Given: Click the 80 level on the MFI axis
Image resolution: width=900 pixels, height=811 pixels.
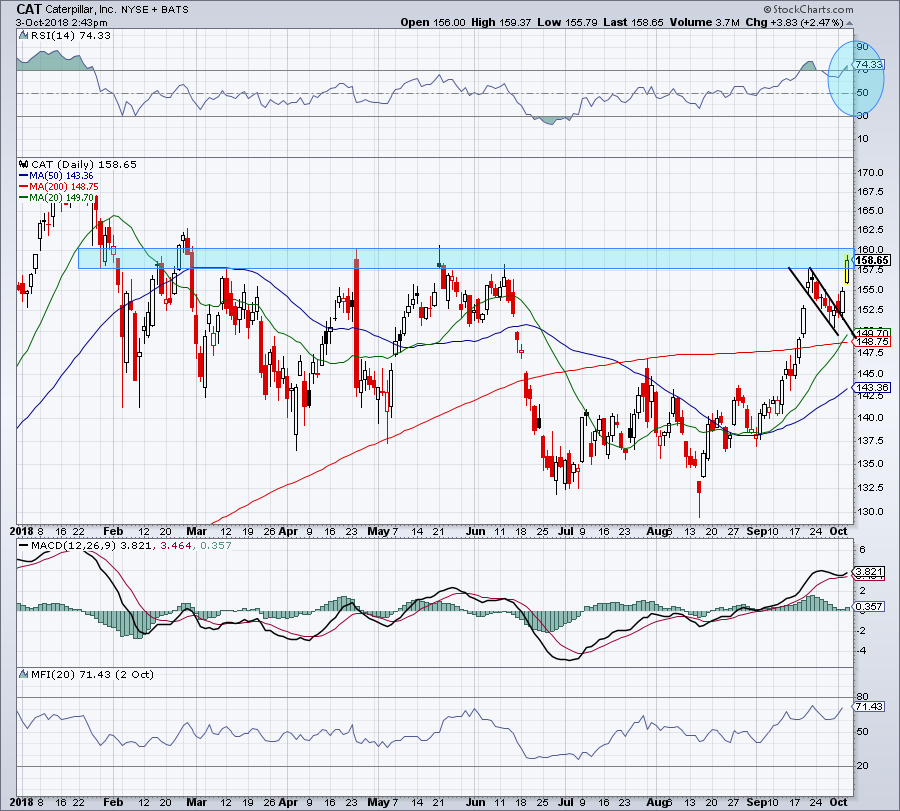Looking at the screenshot, I should pyautogui.click(x=862, y=697).
